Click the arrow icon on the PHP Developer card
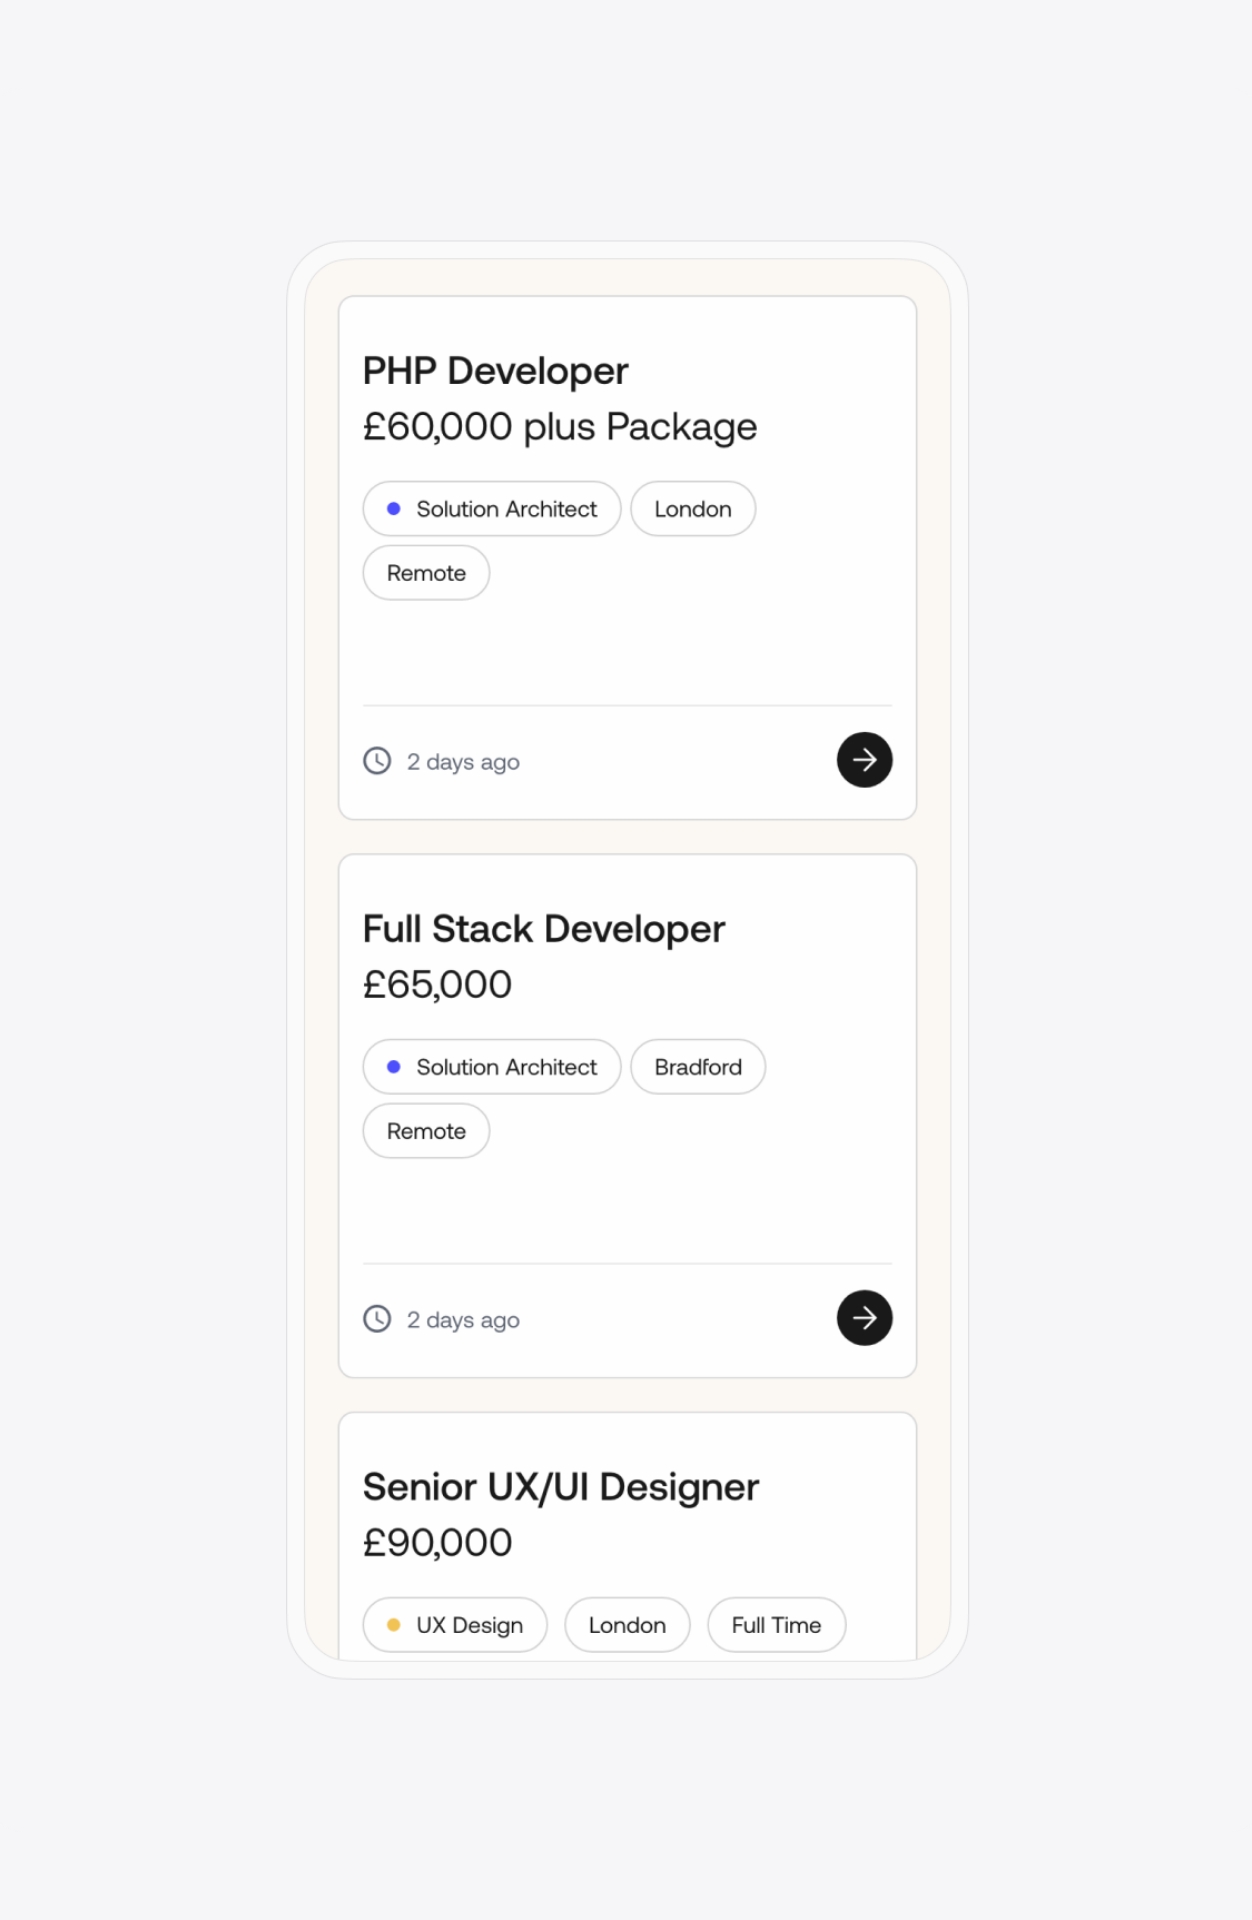Viewport: 1252px width, 1920px height. pos(863,760)
